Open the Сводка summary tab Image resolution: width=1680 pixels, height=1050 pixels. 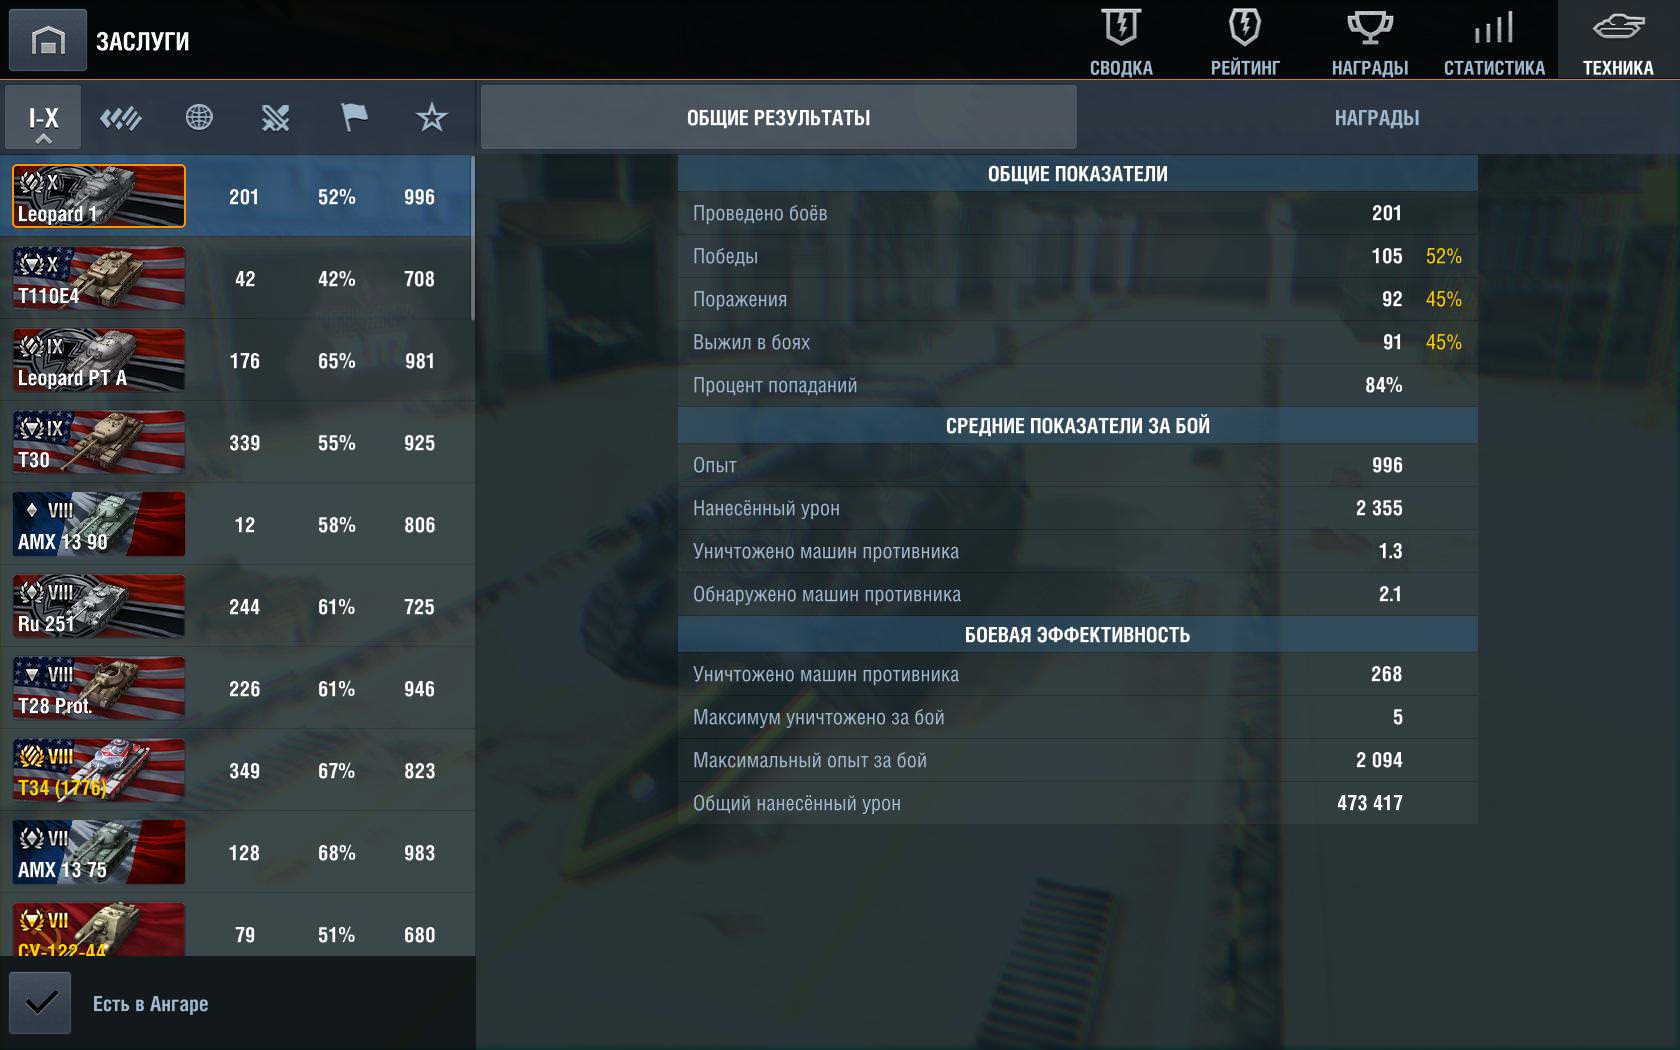(x=1121, y=41)
